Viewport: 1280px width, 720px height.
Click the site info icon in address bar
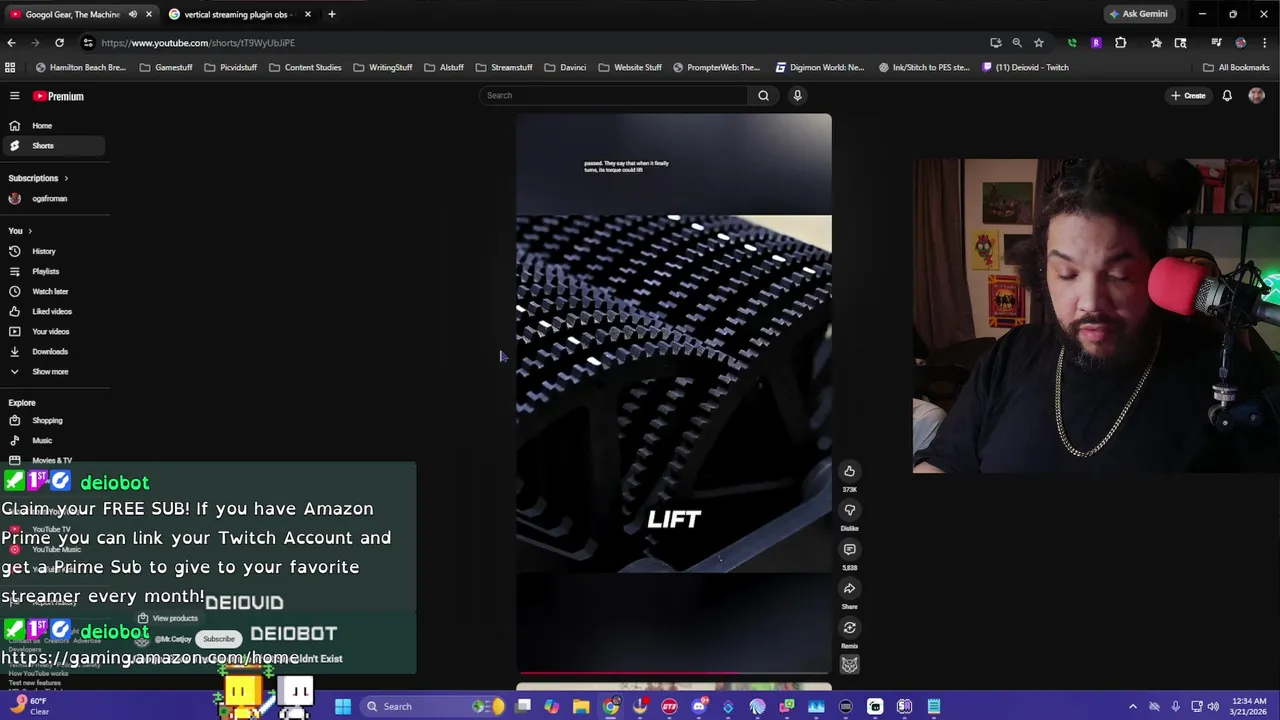88,43
